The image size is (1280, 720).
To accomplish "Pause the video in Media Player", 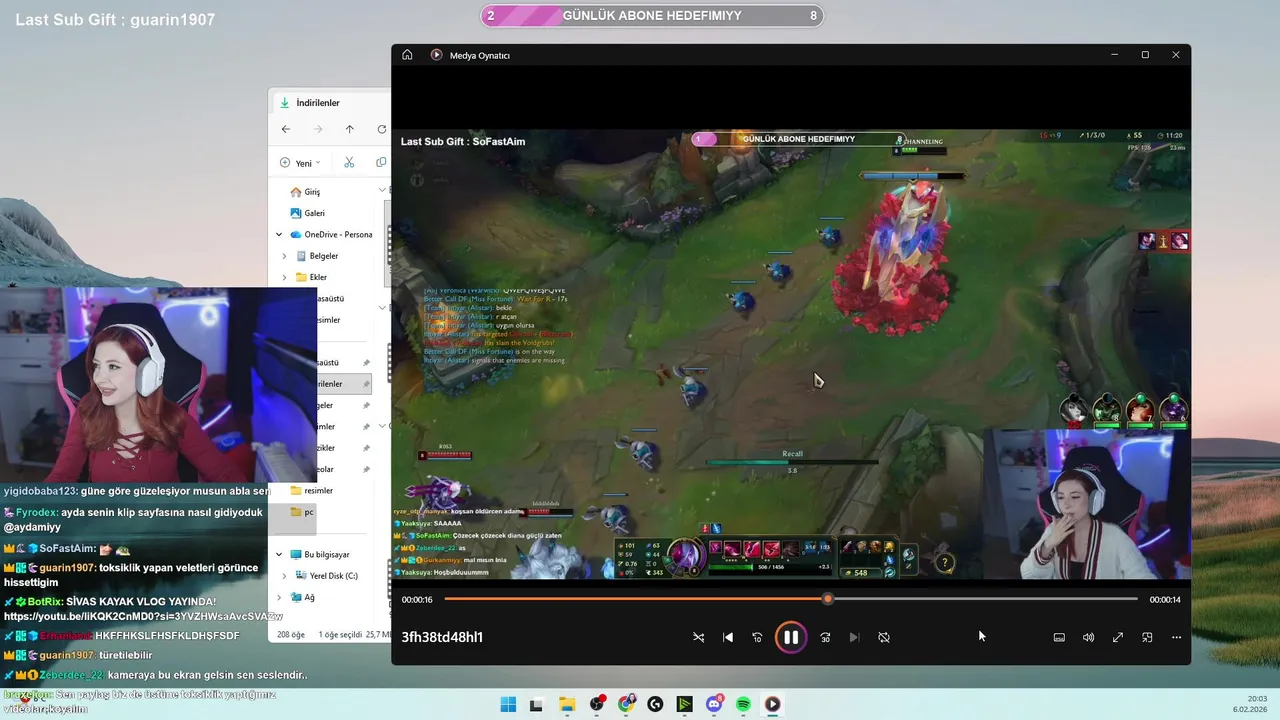I will 790,637.
